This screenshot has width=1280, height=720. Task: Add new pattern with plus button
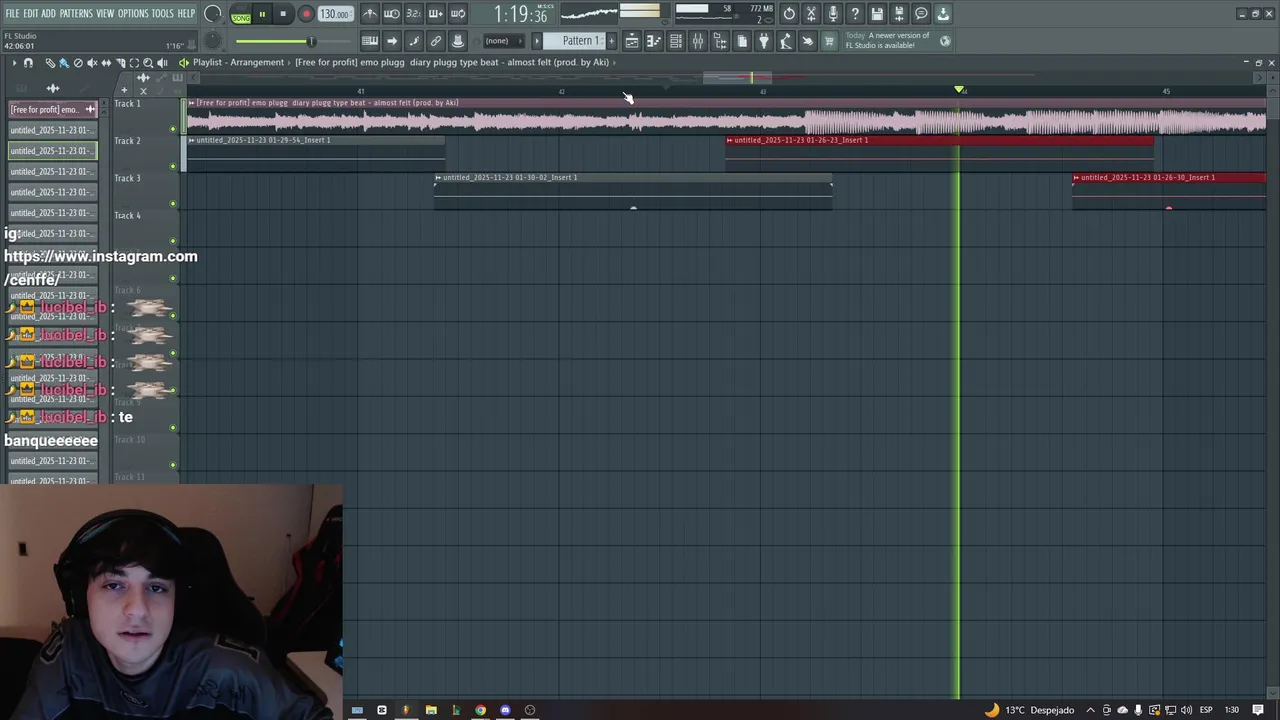point(611,41)
